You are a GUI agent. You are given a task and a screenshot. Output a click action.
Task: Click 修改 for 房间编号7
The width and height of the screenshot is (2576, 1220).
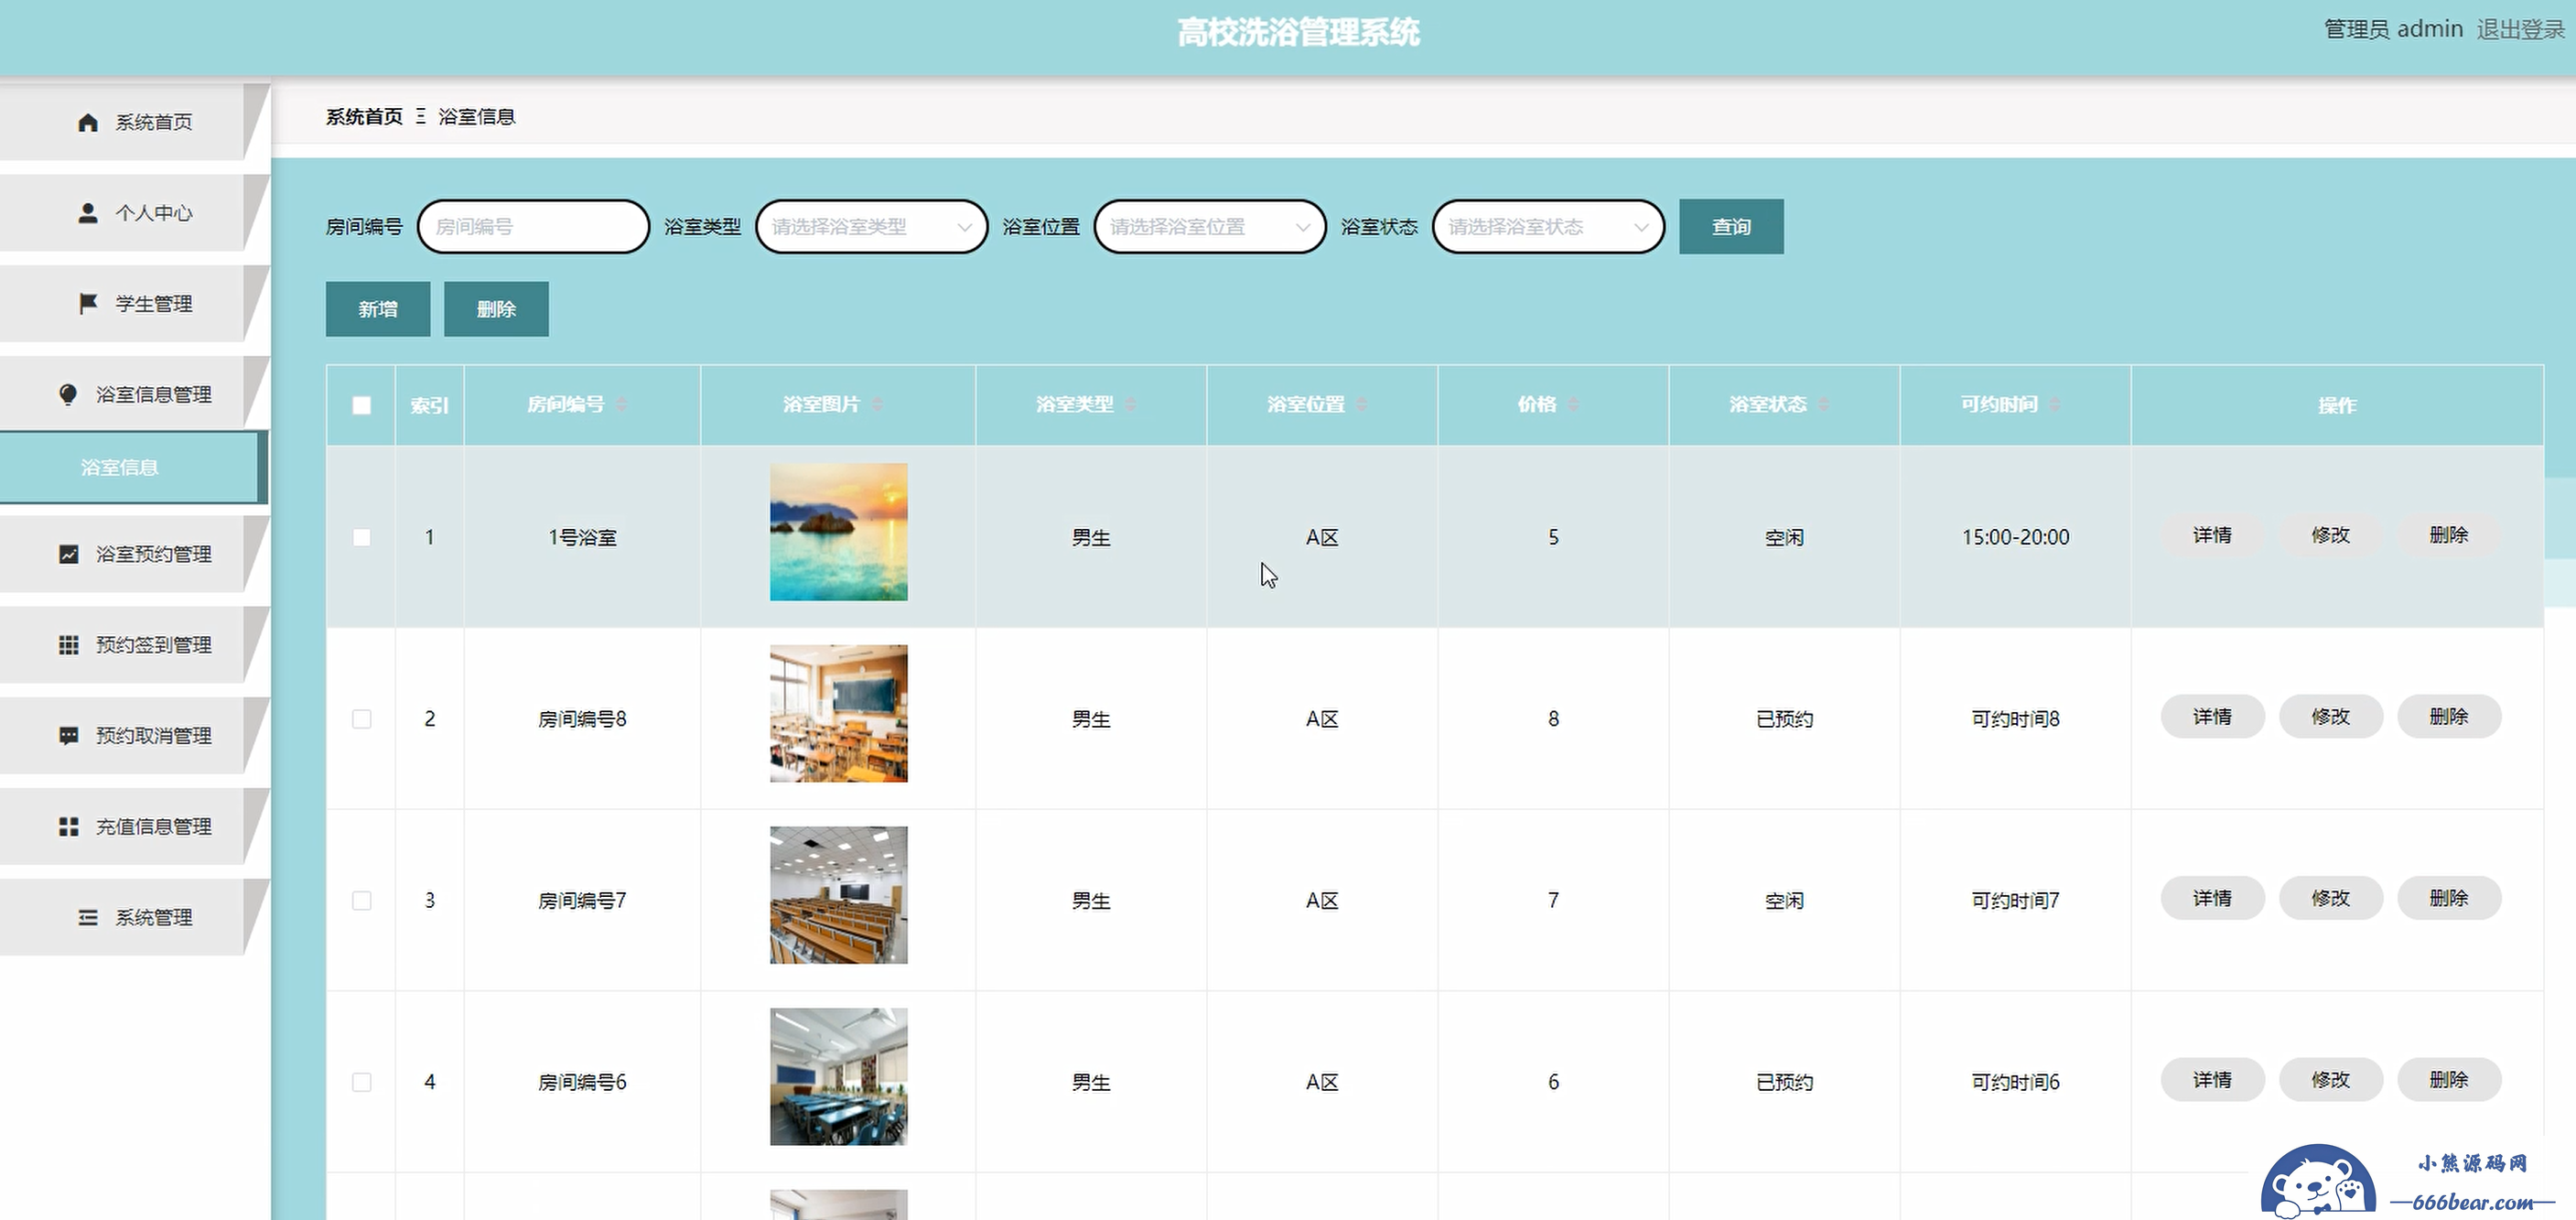coord(2330,899)
